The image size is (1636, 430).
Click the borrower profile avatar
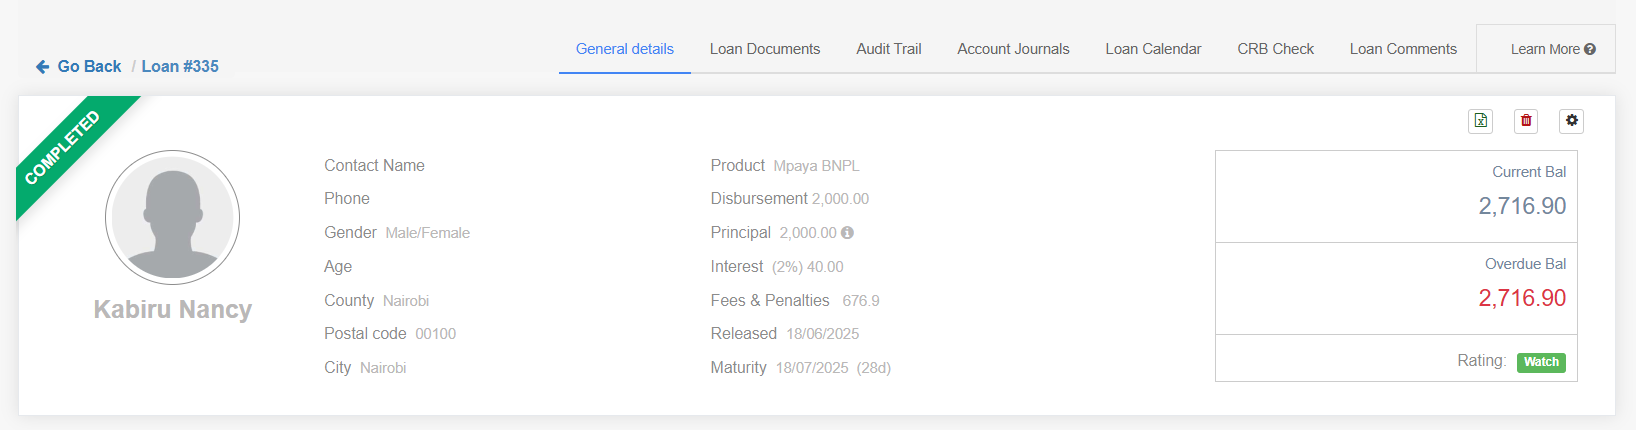click(172, 217)
